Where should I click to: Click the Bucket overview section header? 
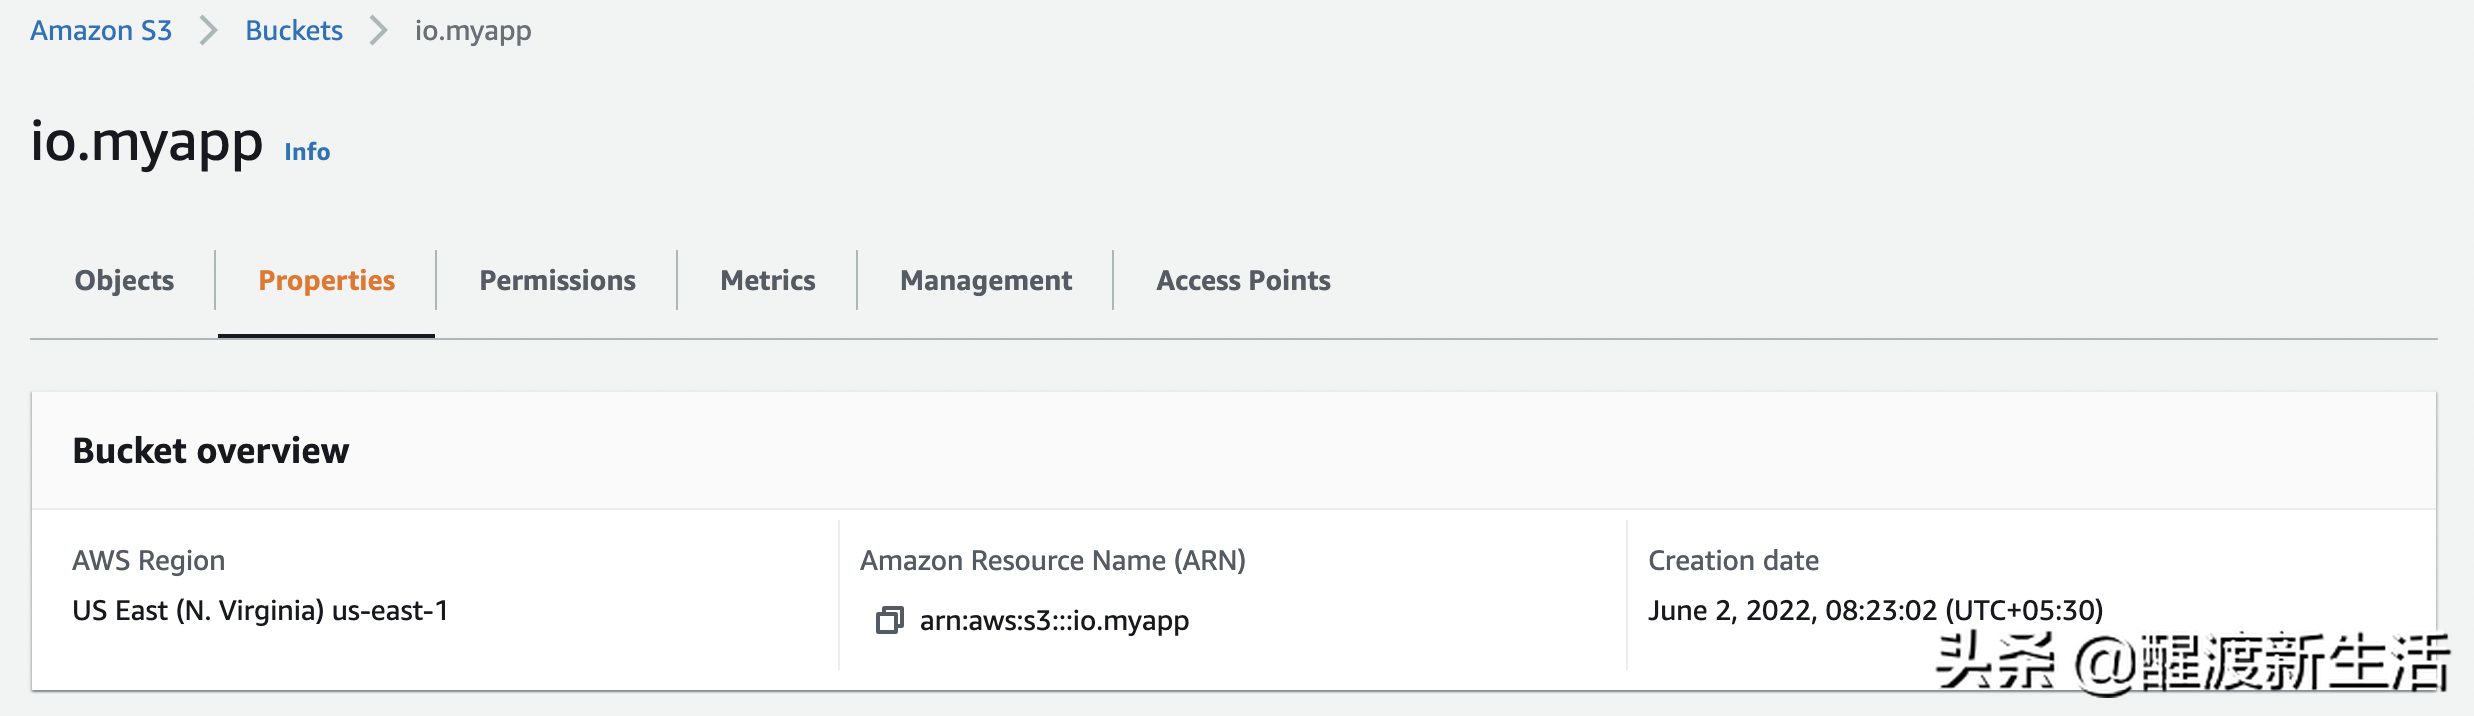point(211,451)
